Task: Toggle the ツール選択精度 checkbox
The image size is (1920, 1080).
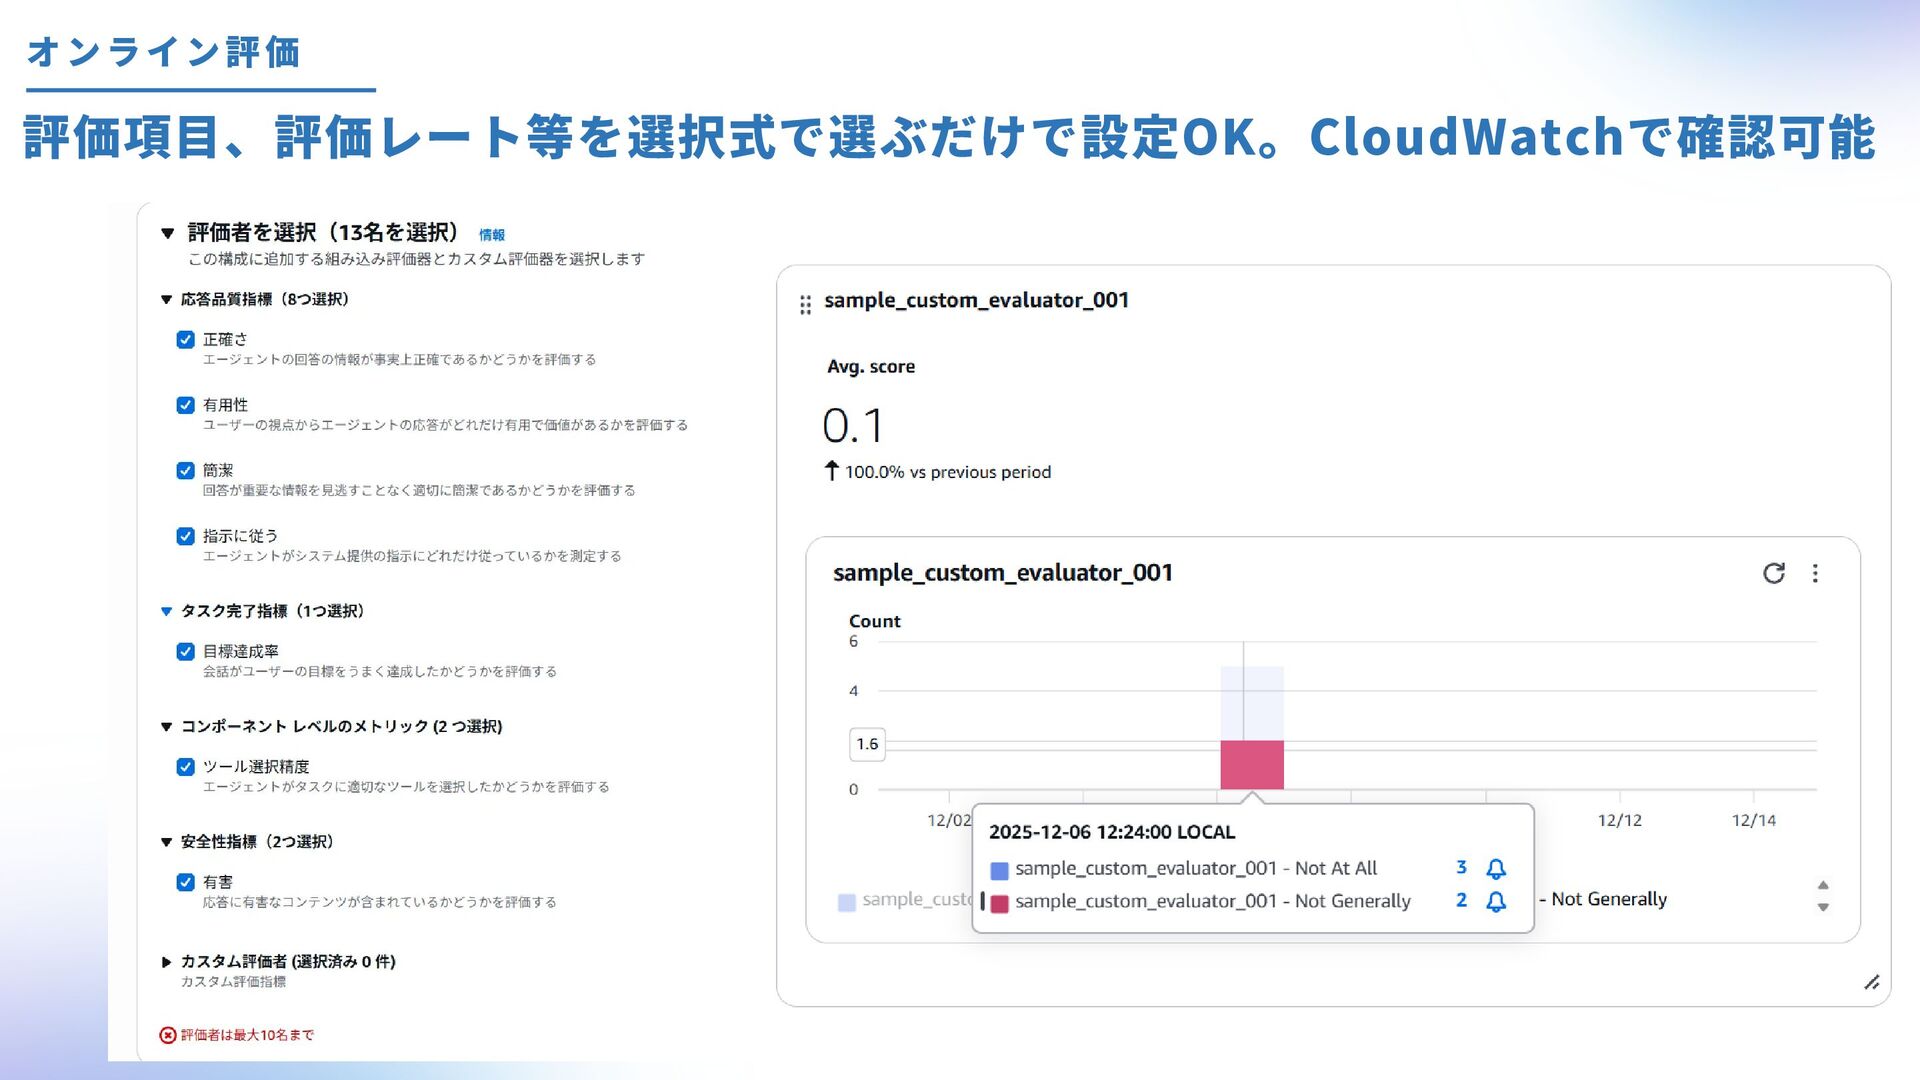Action: pos(185,767)
